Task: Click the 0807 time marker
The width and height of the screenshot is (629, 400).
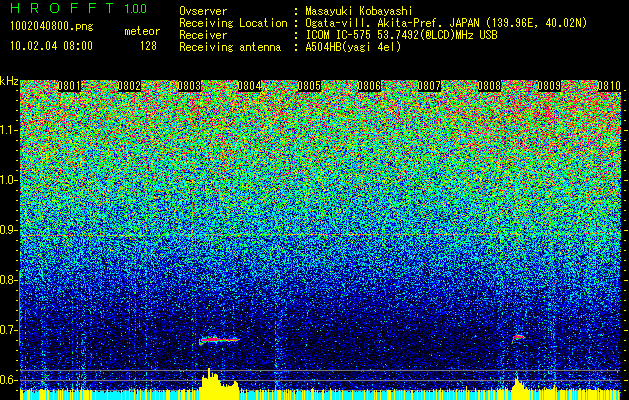Action: point(429,86)
